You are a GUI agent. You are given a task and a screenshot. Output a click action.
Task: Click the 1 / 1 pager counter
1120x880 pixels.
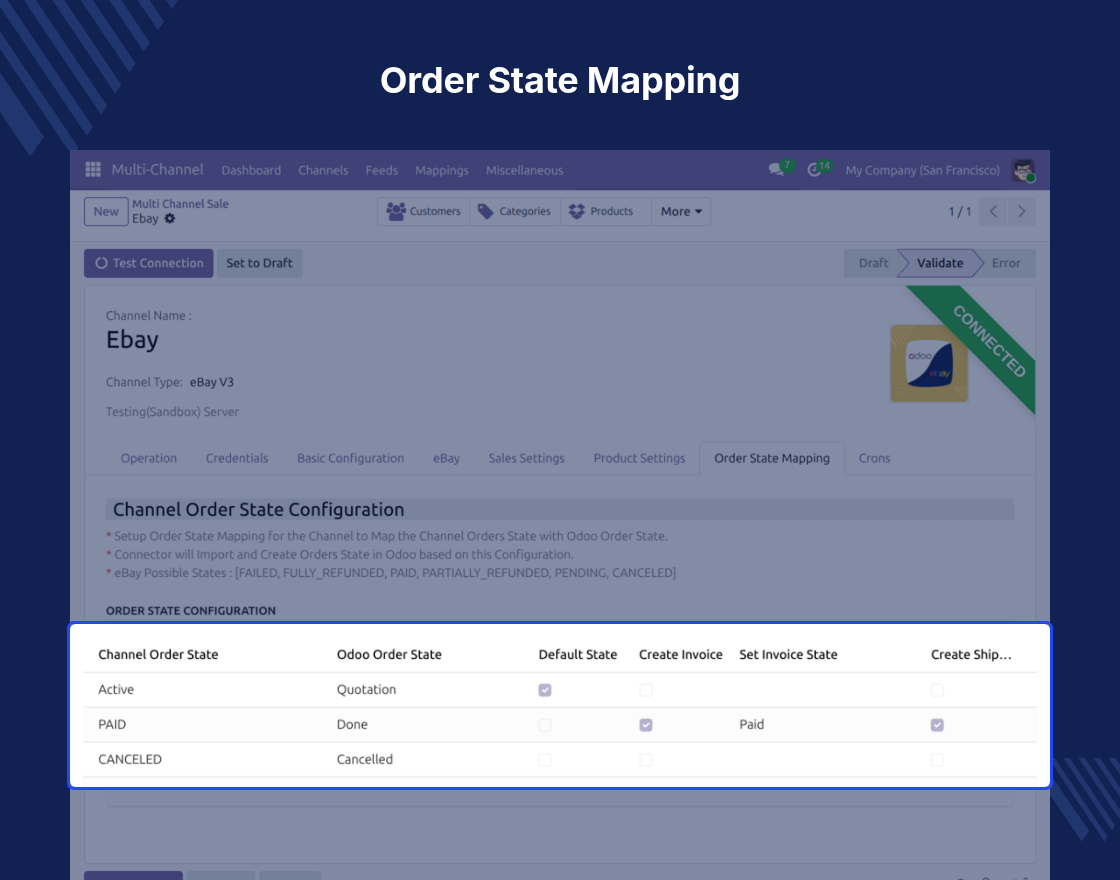[959, 211]
